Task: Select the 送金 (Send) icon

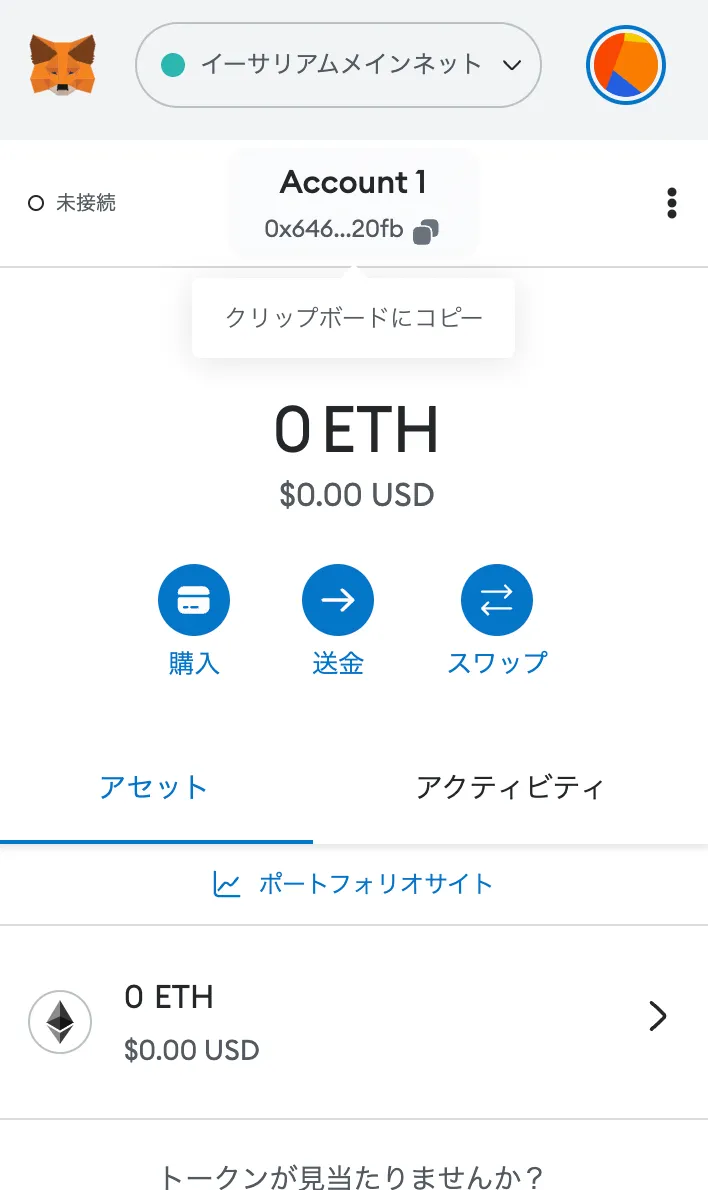Action: click(x=338, y=599)
